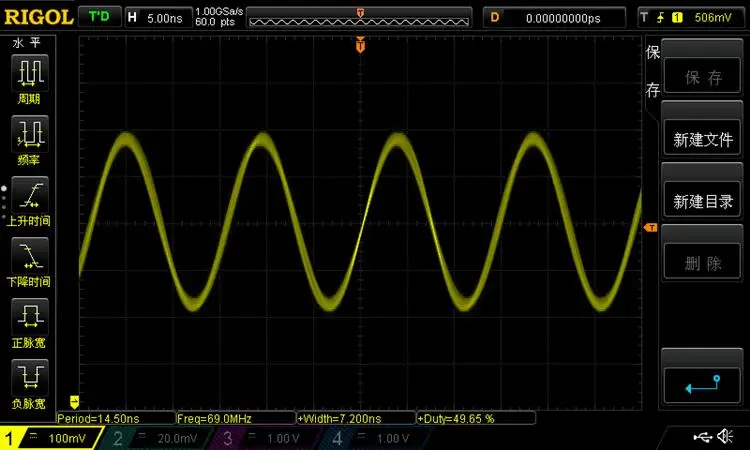
Task: Click the D delay 0.00000000ps field
Action: [x=554, y=18]
